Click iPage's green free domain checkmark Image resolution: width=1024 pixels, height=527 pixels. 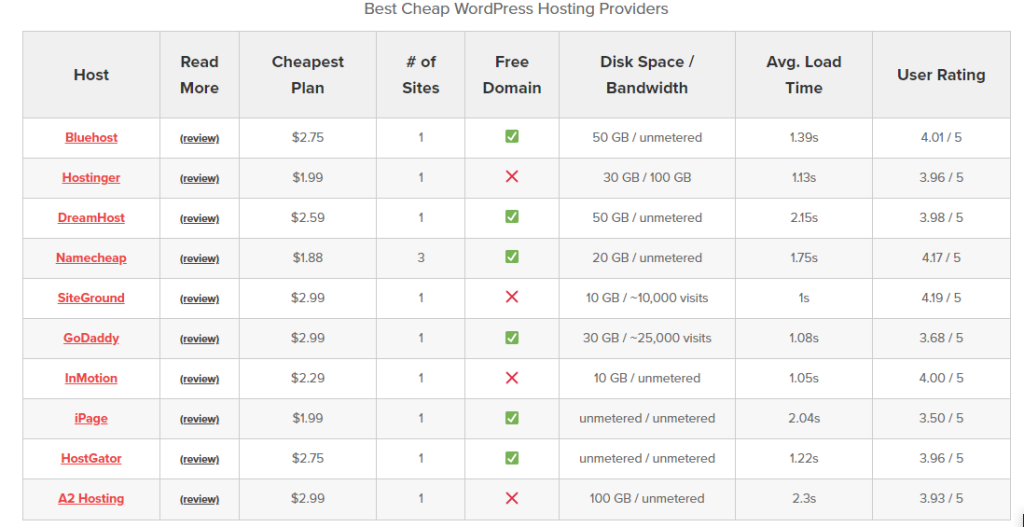(512, 417)
